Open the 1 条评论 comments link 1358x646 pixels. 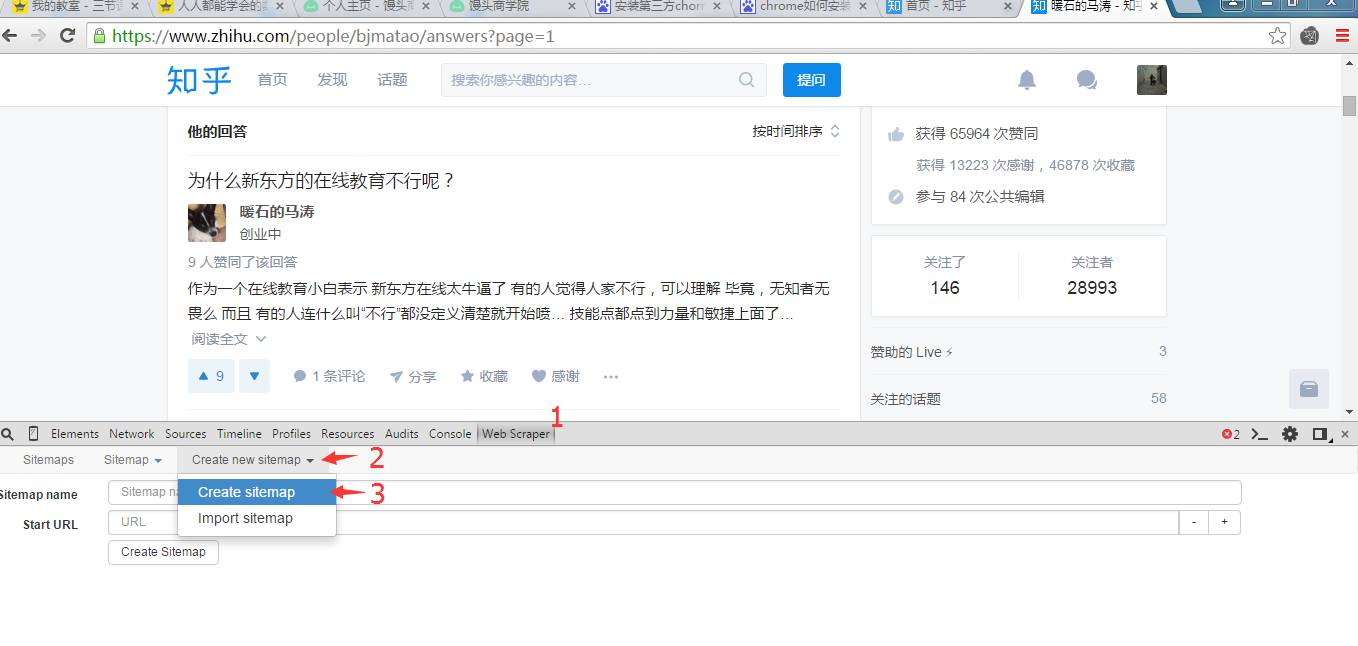(329, 377)
